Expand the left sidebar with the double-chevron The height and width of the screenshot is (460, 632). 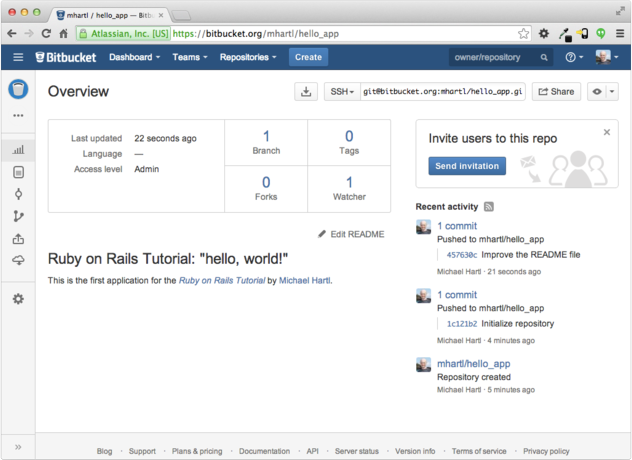(x=18, y=446)
